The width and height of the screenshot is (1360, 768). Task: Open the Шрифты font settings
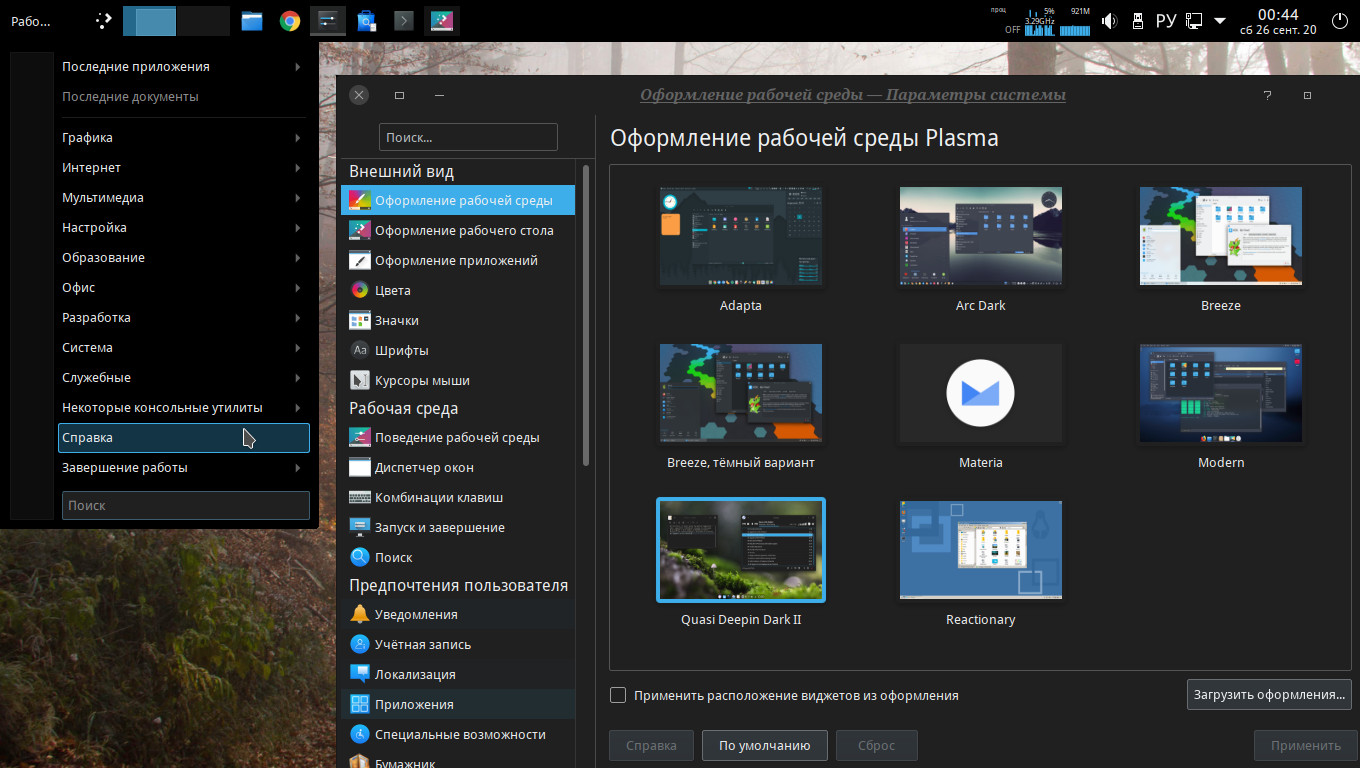(458, 350)
